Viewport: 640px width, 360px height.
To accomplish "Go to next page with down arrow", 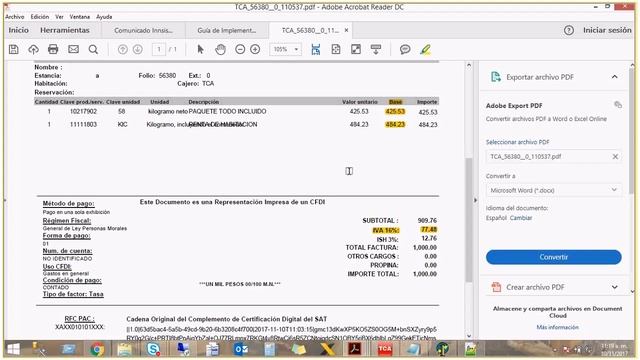I will click(x=138, y=49).
